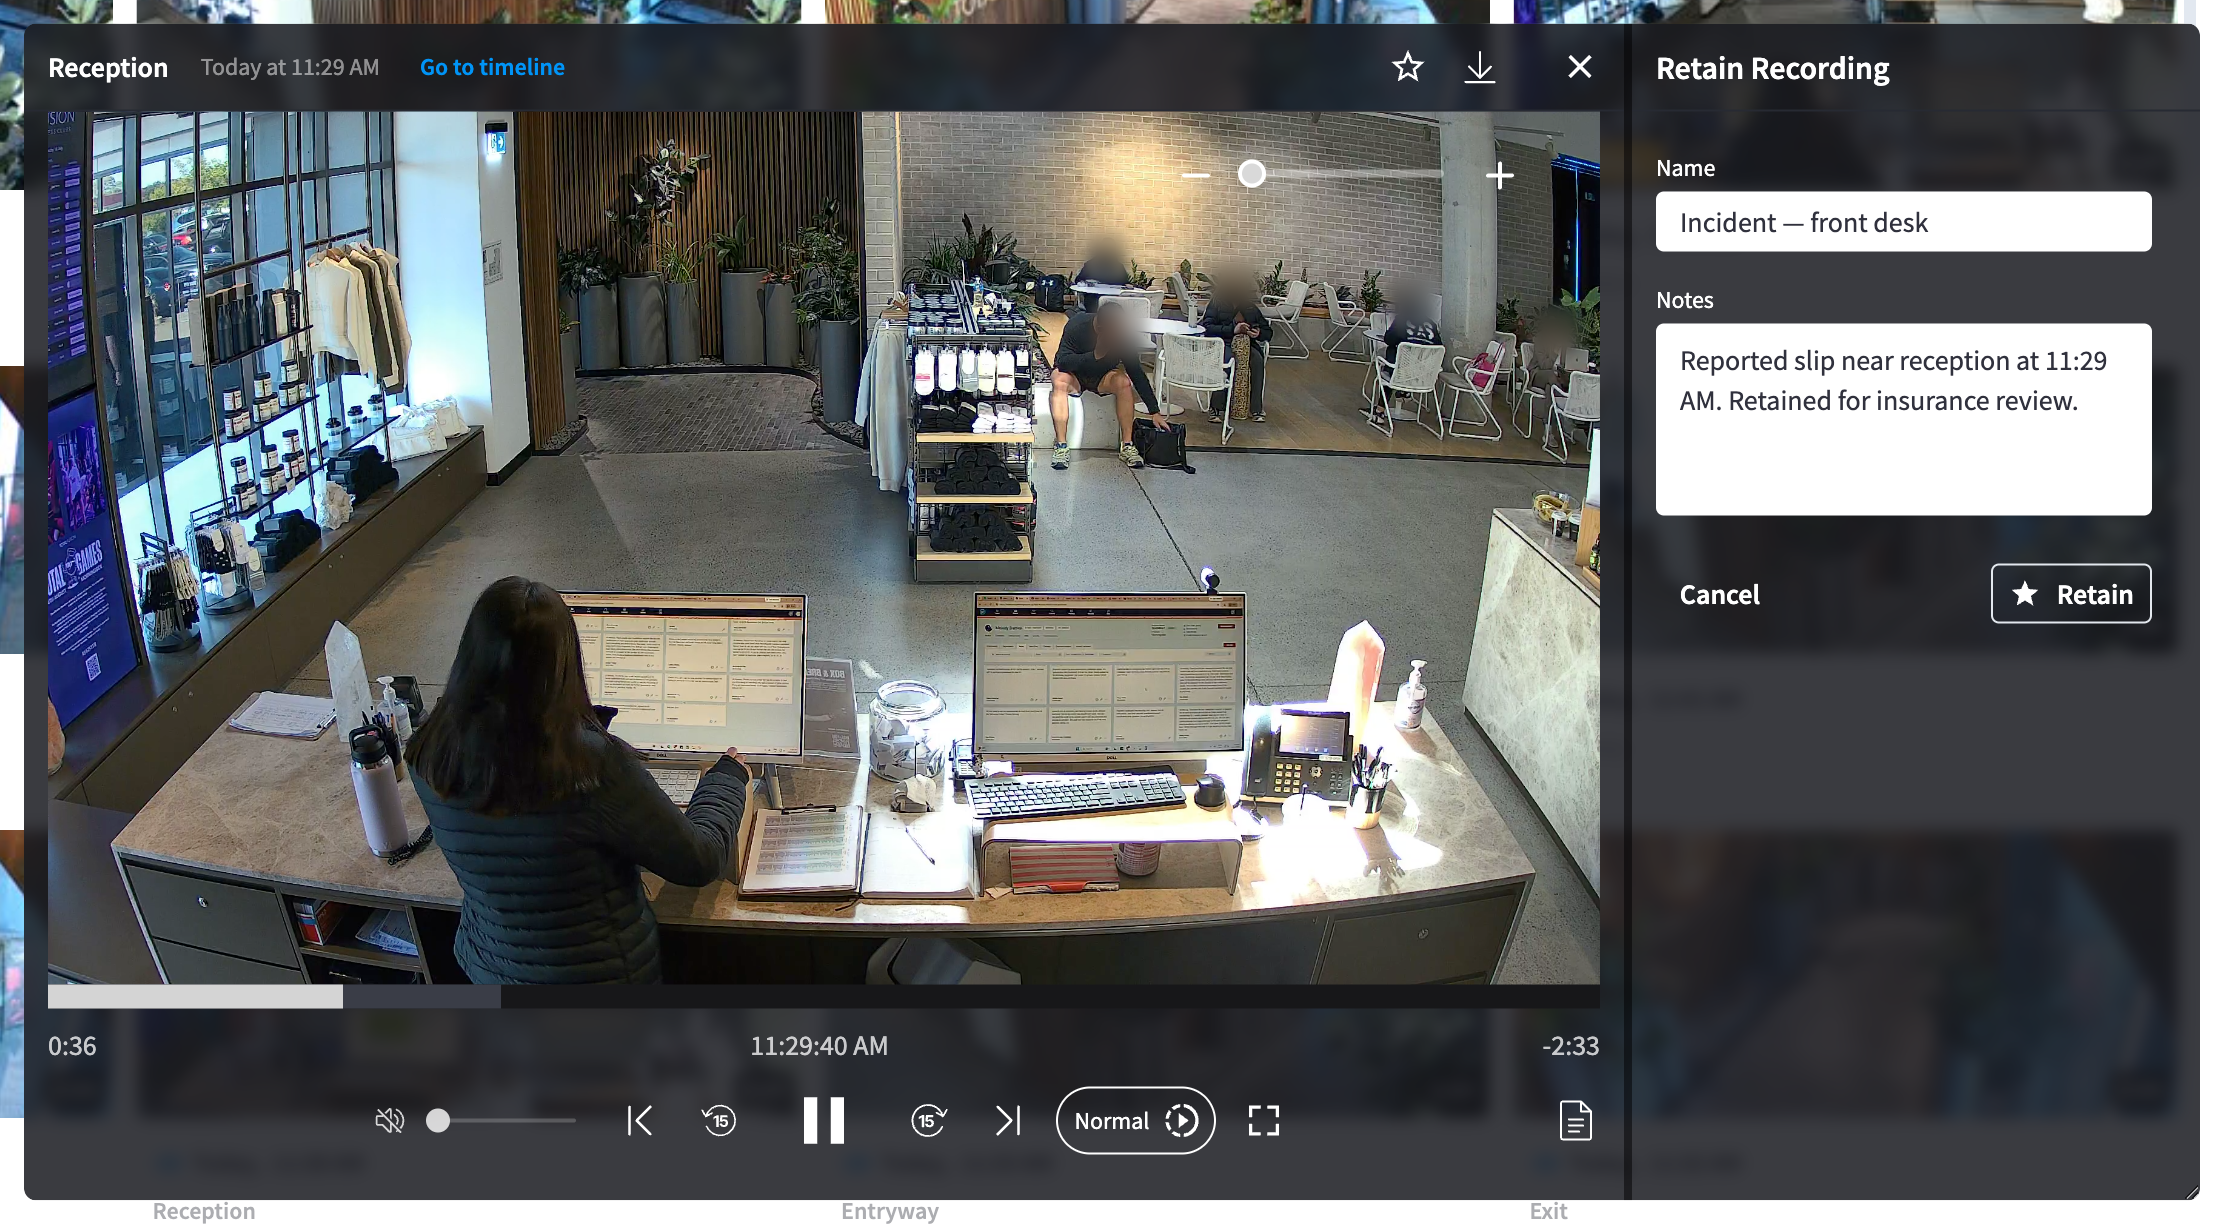This screenshot has height=1226, width=2224.
Task: Click the star icon in the header
Action: (x=1407, y=67)
